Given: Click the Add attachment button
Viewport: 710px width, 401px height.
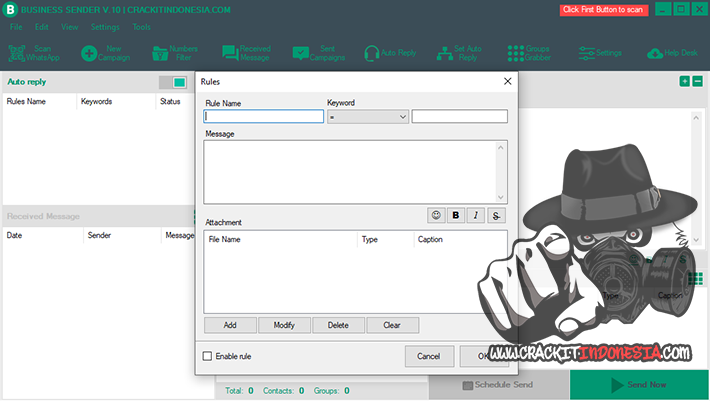Looking at the screenshot, I should click(230, 325).
